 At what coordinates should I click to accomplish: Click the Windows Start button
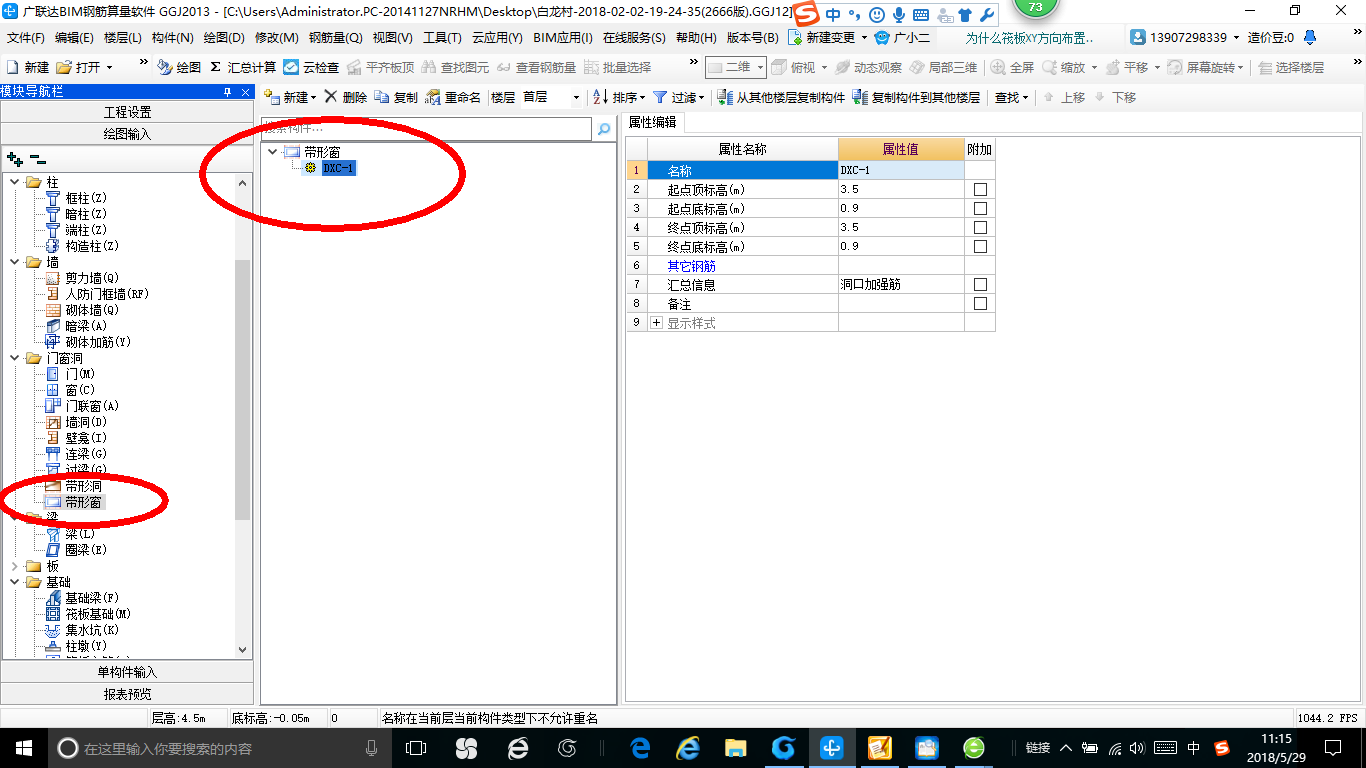tap(23, 747)
